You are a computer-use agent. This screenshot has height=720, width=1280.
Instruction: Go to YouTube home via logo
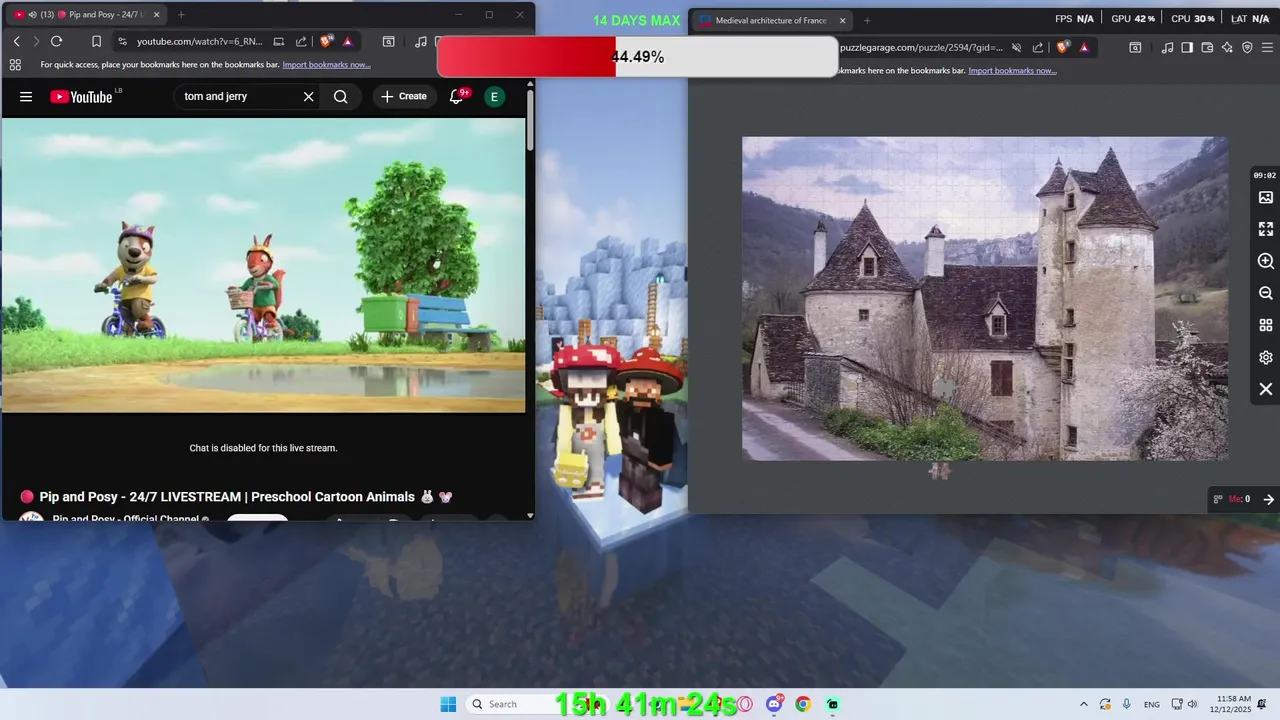click(x=81, y=97)
